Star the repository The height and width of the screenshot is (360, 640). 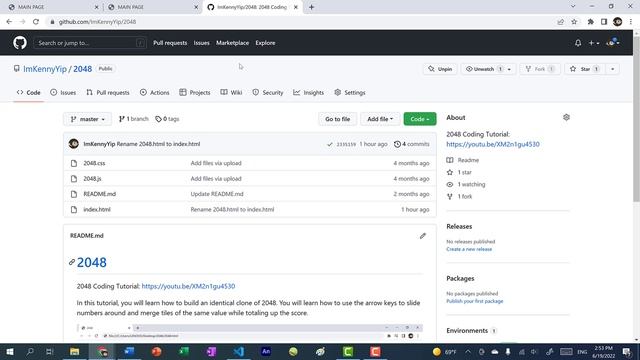(x=585, y=69)
